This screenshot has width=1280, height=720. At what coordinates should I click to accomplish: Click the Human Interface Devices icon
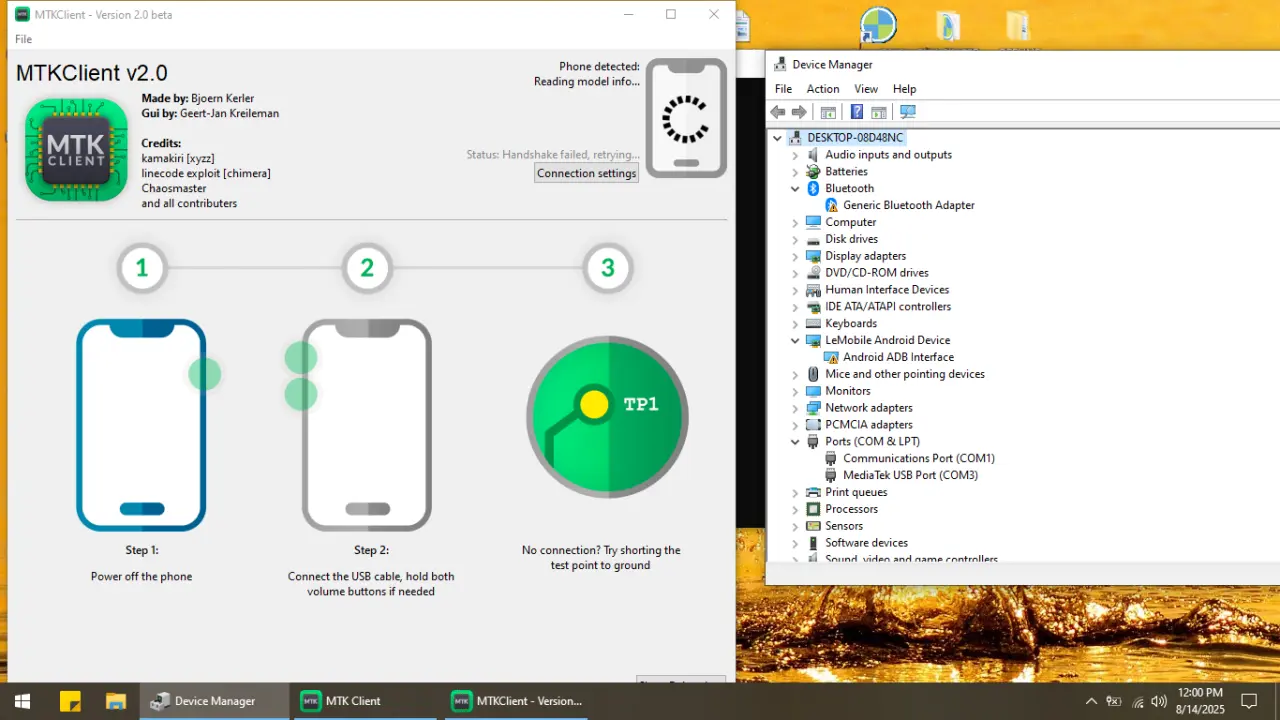coord(813,290)
